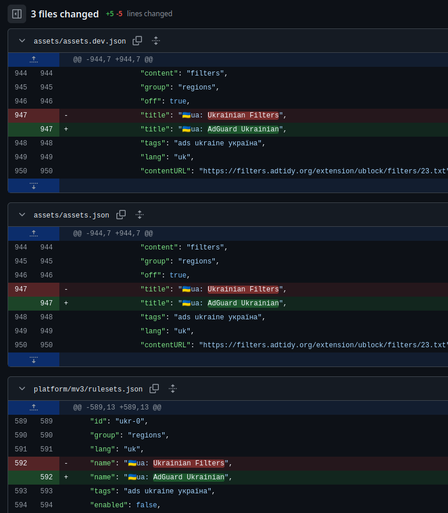Expand lines above line 589 in rulesets.json

34,407
